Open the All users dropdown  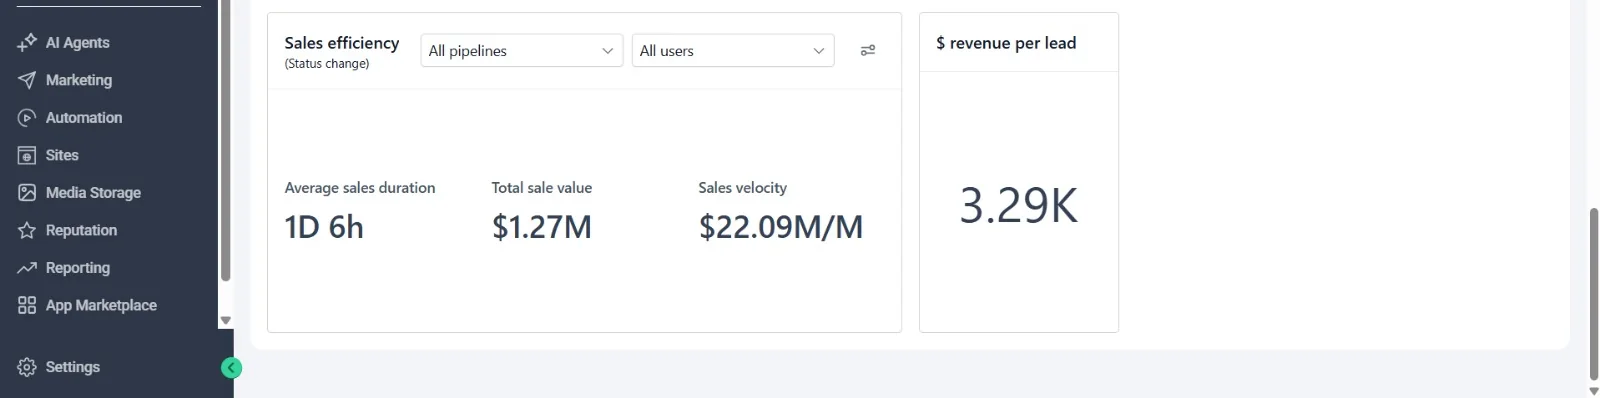click(733, 51)
